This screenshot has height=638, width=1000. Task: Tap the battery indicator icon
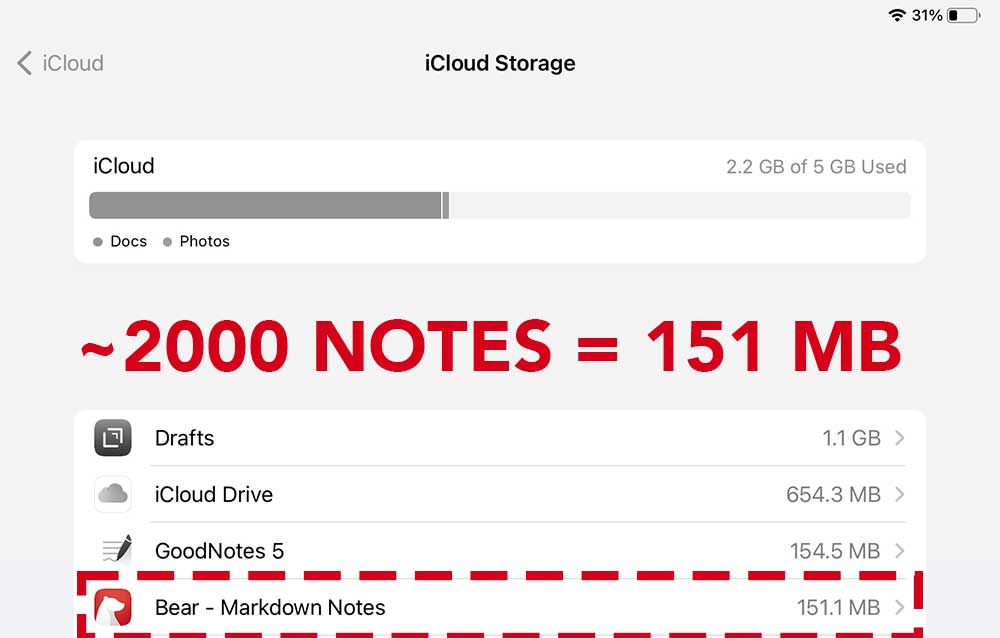pyautogui.click(x=964, y=15)
